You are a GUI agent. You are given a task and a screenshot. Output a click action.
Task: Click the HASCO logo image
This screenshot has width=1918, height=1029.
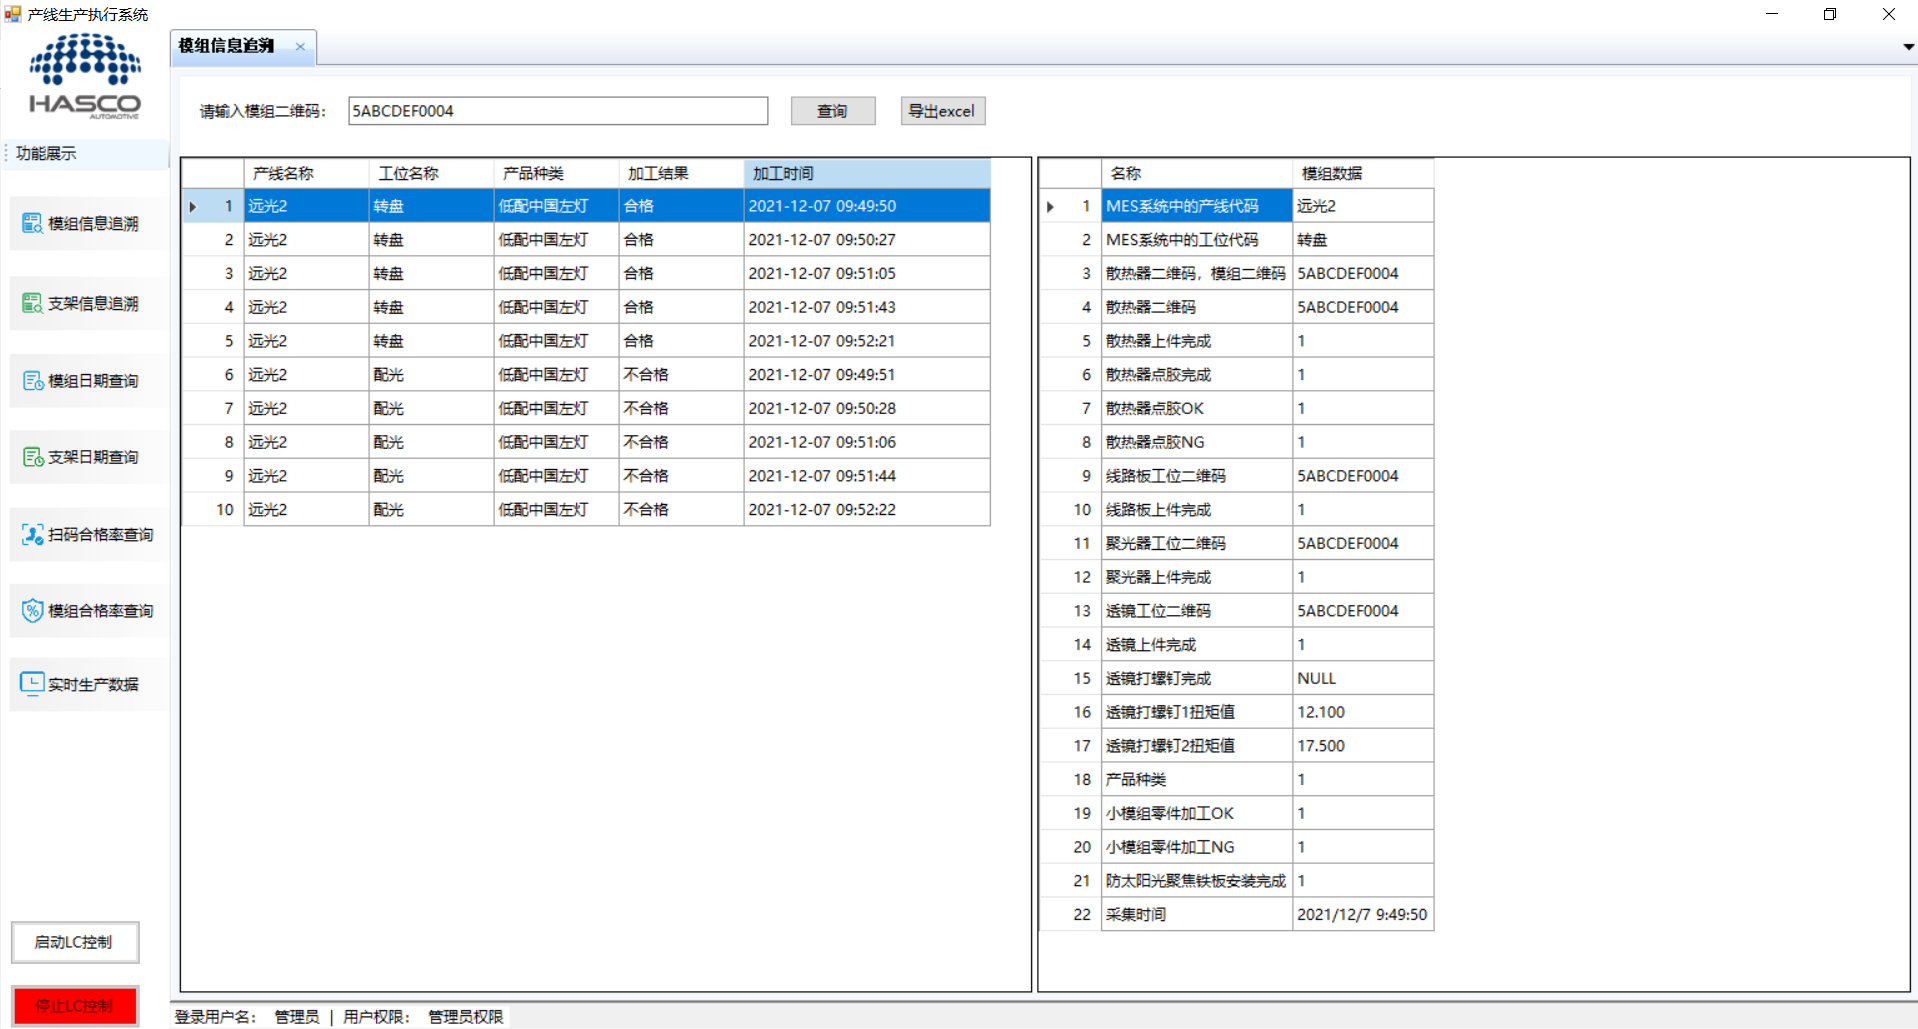[85, 77]
